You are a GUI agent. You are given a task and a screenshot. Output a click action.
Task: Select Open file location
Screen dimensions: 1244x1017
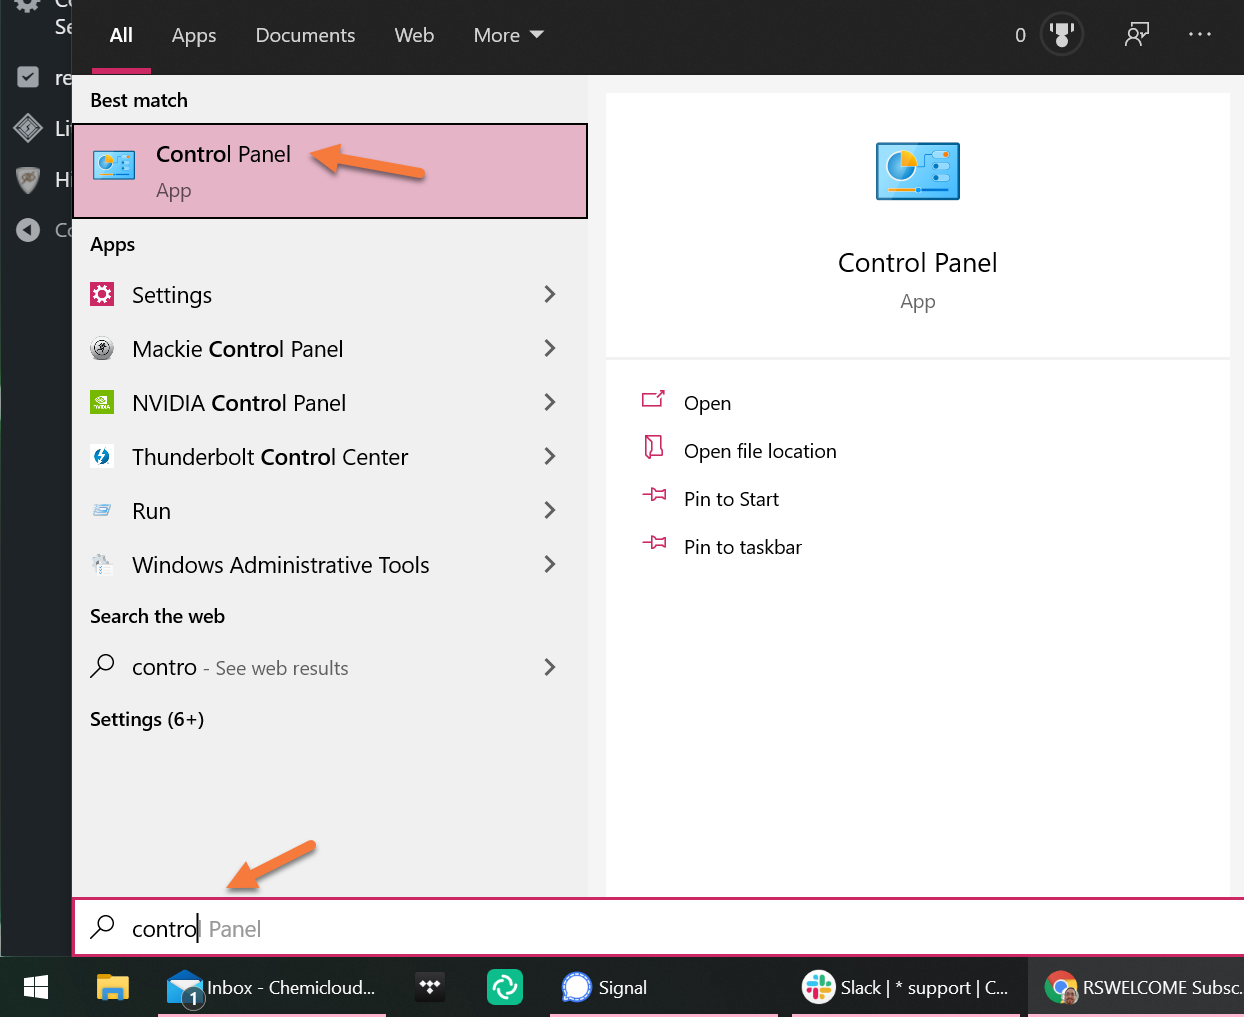click(x=759, y=451)
